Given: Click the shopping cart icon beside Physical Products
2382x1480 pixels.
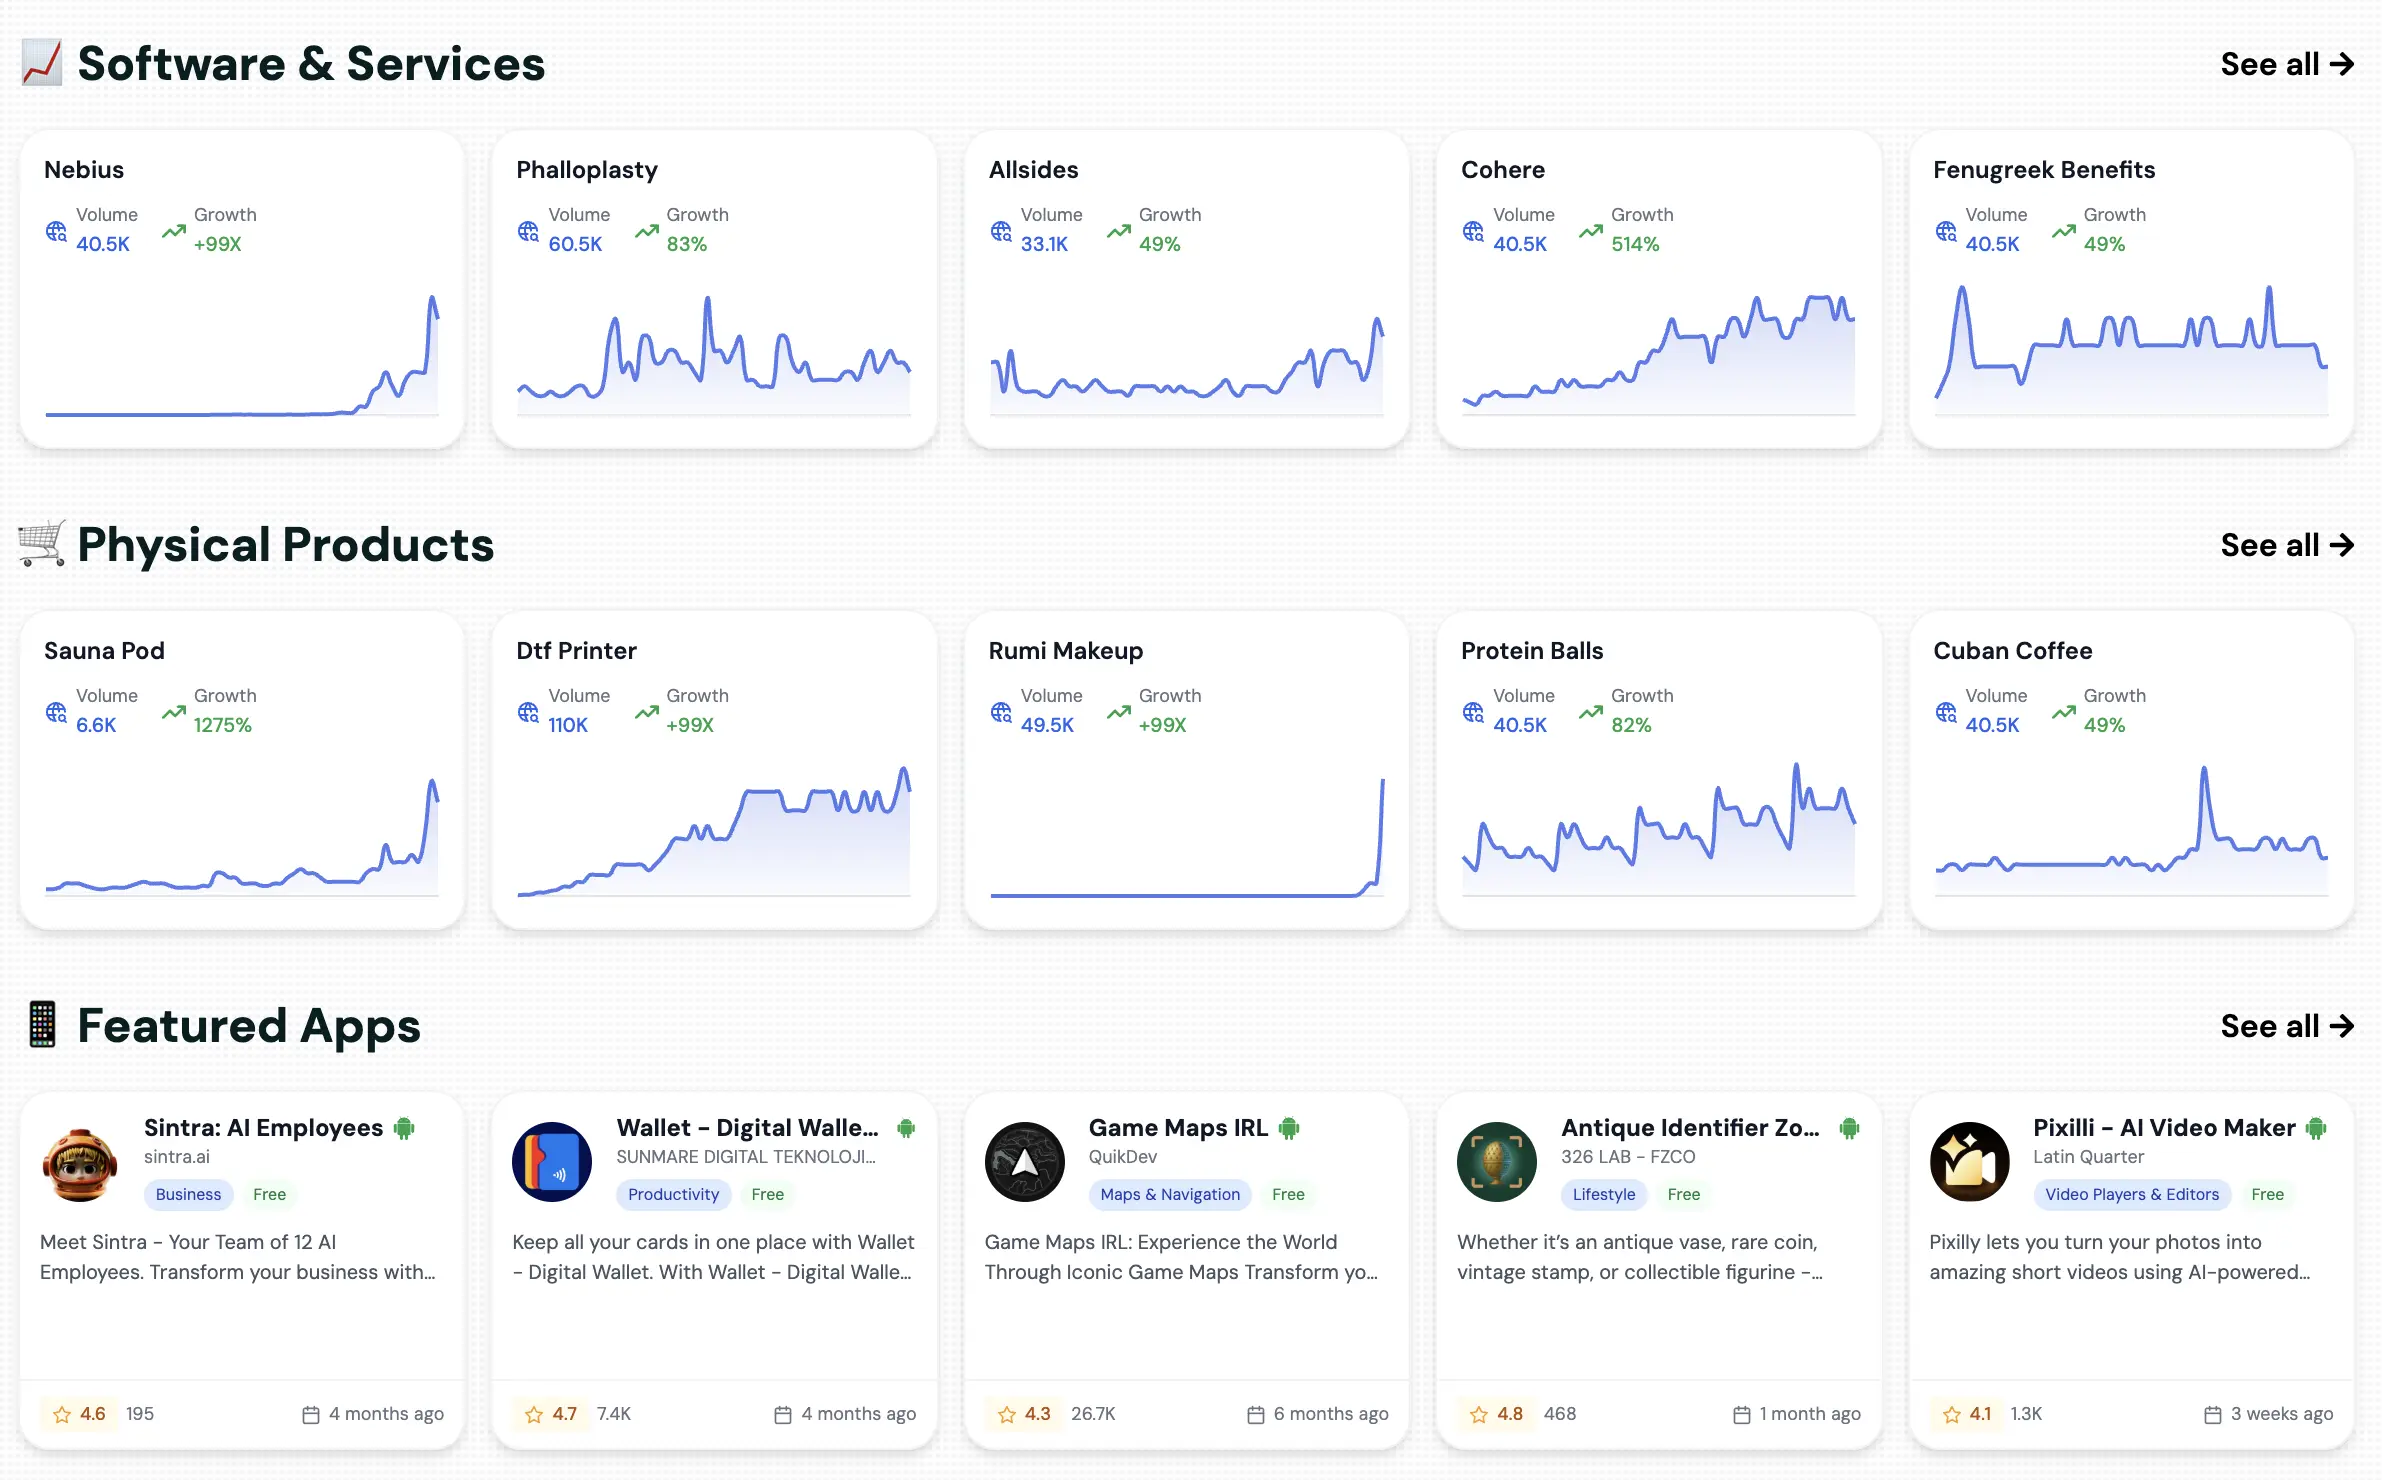Looking at the screenshot, I should coord(42,544).
